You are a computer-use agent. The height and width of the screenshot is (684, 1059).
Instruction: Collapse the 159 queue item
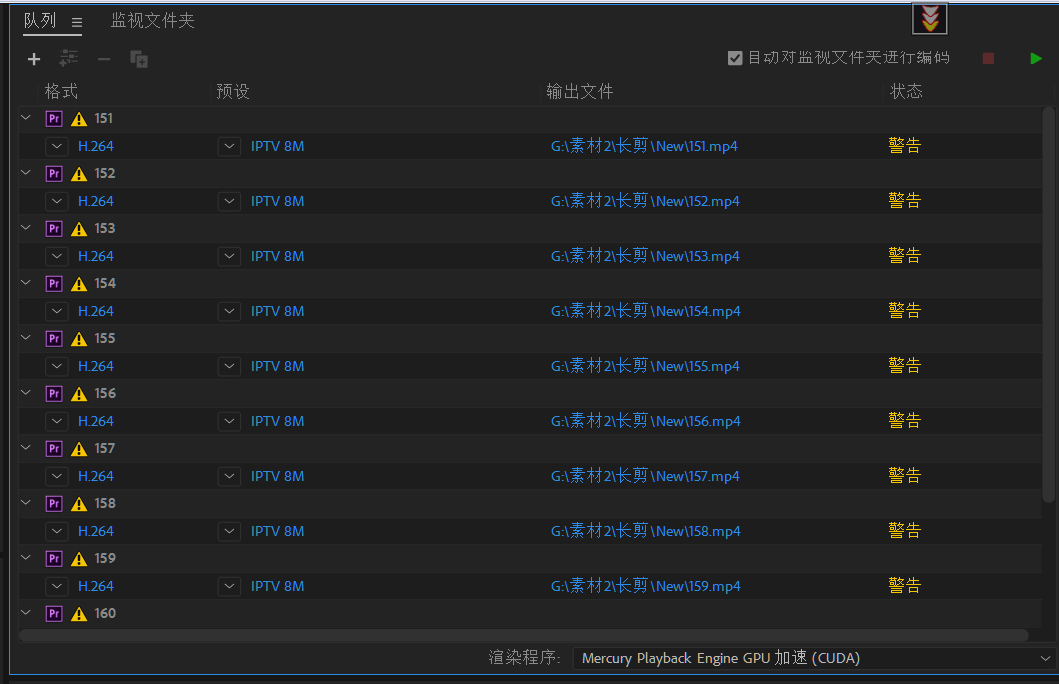click(24, 558)
